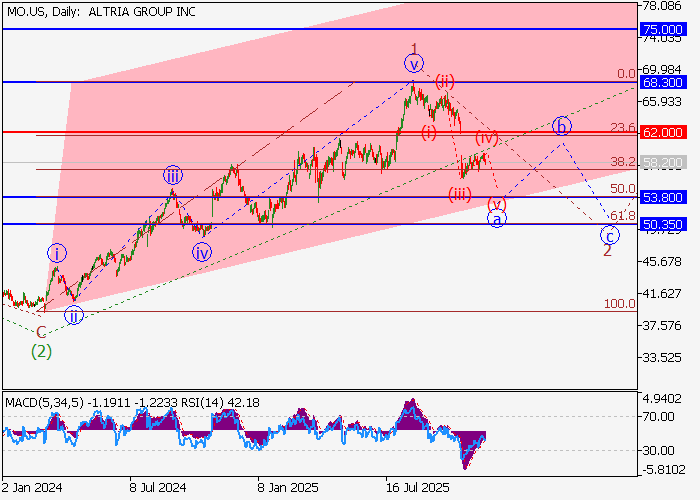
Task: Click the 38.2 Fibonacci level label
Action: (623, 162)
